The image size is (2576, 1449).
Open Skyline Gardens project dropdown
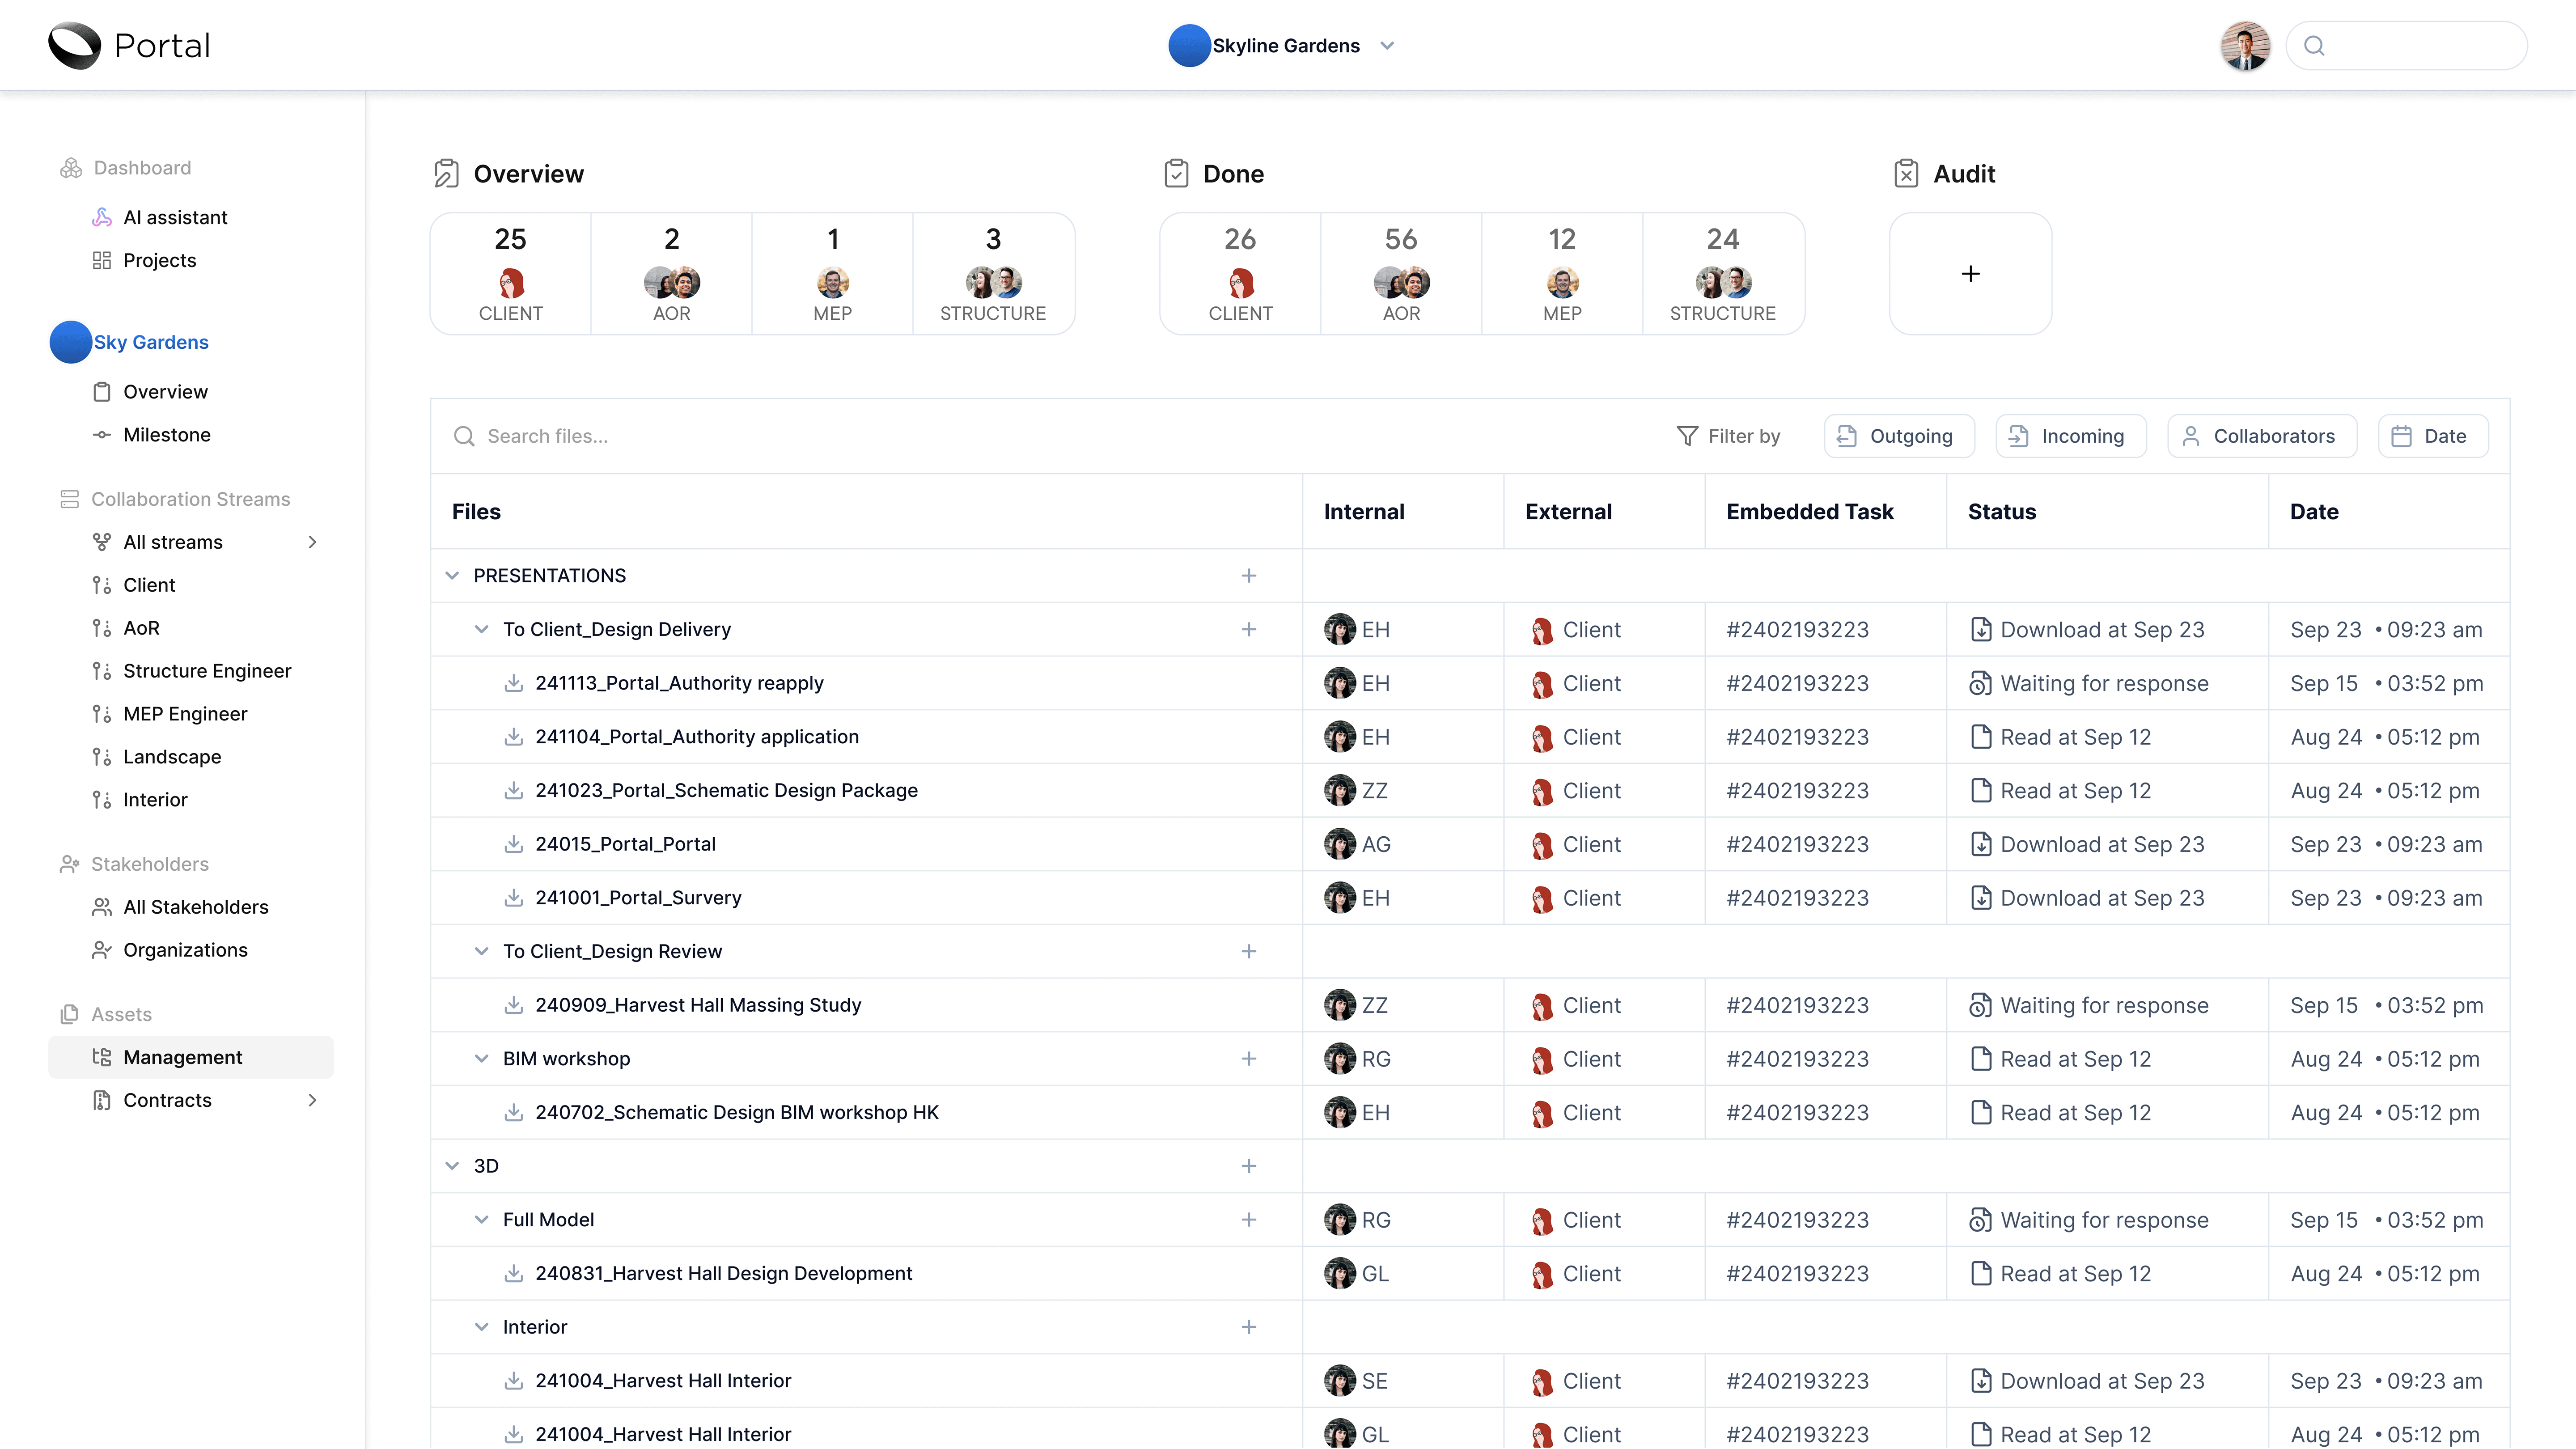(x=1387, y=46)
